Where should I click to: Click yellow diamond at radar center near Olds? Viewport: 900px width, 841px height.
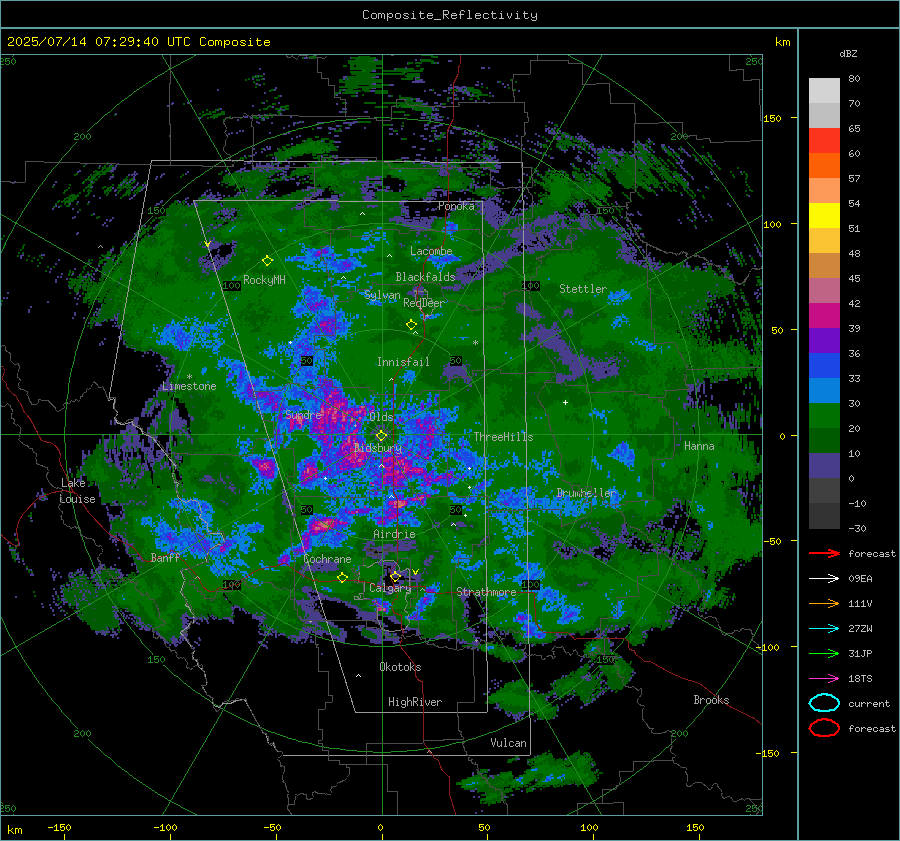[x=381, y=436]
